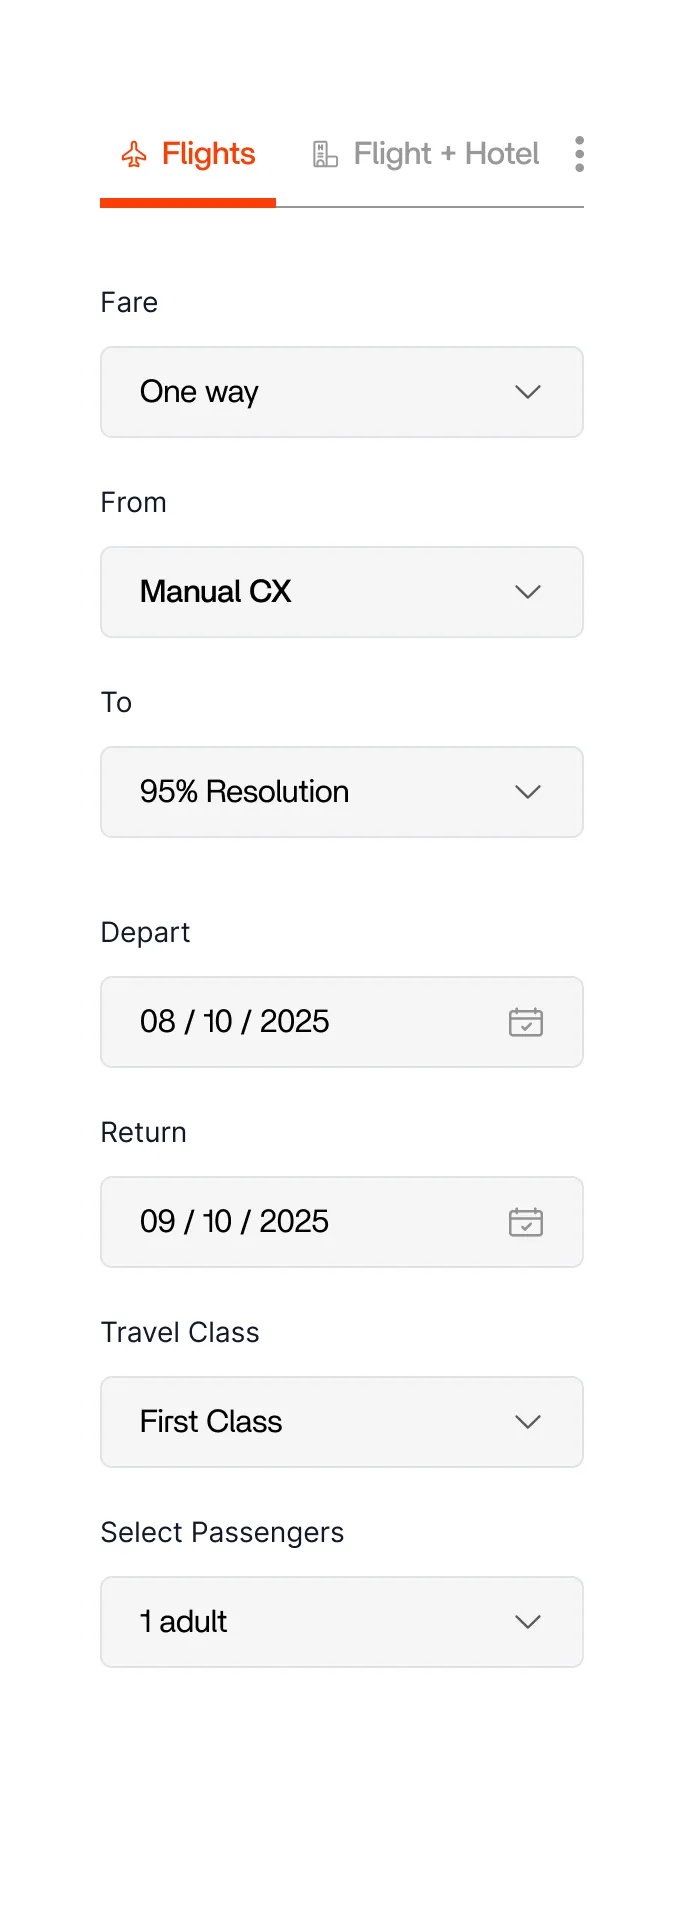This screenshot has width=684, height=1931.
Task: Switch to the Flight + Hotel tab
Action: [446, 154]
